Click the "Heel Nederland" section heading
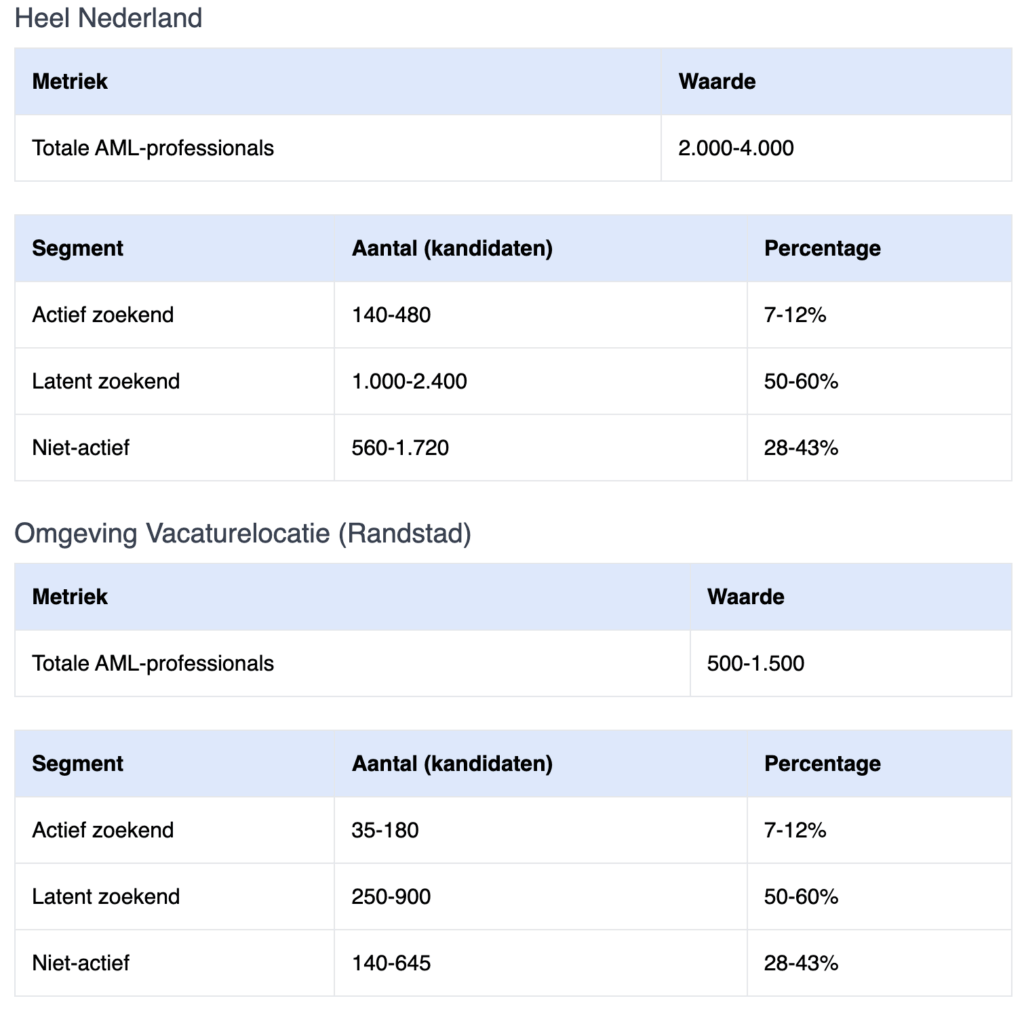Viewport: 1024px width, 1009px height. pos(108,18)
